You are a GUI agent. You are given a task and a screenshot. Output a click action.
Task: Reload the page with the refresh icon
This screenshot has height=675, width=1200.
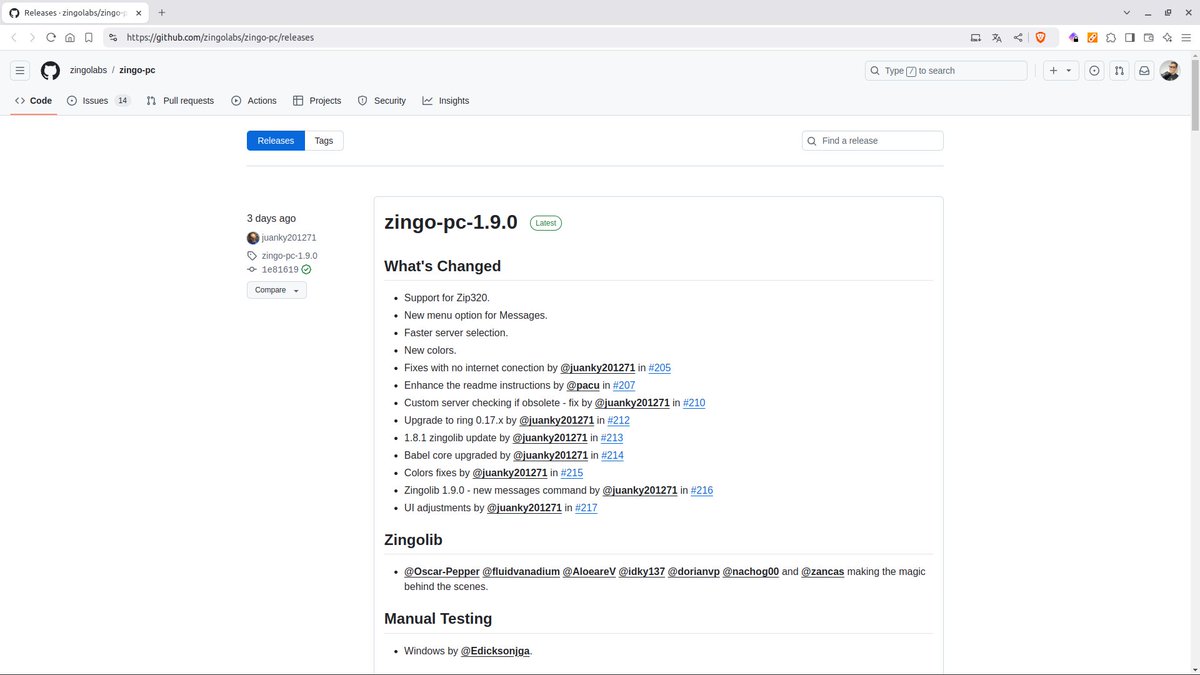pos(51,37)
